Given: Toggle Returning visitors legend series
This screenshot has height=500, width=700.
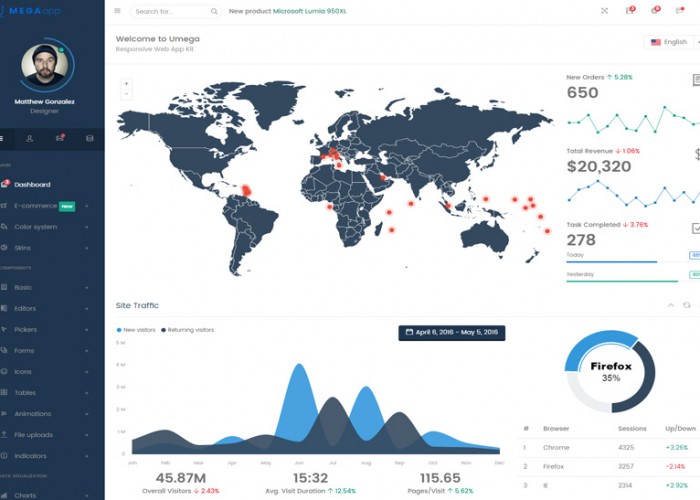Looking at the screenshot, I should [x=188, y=330].
